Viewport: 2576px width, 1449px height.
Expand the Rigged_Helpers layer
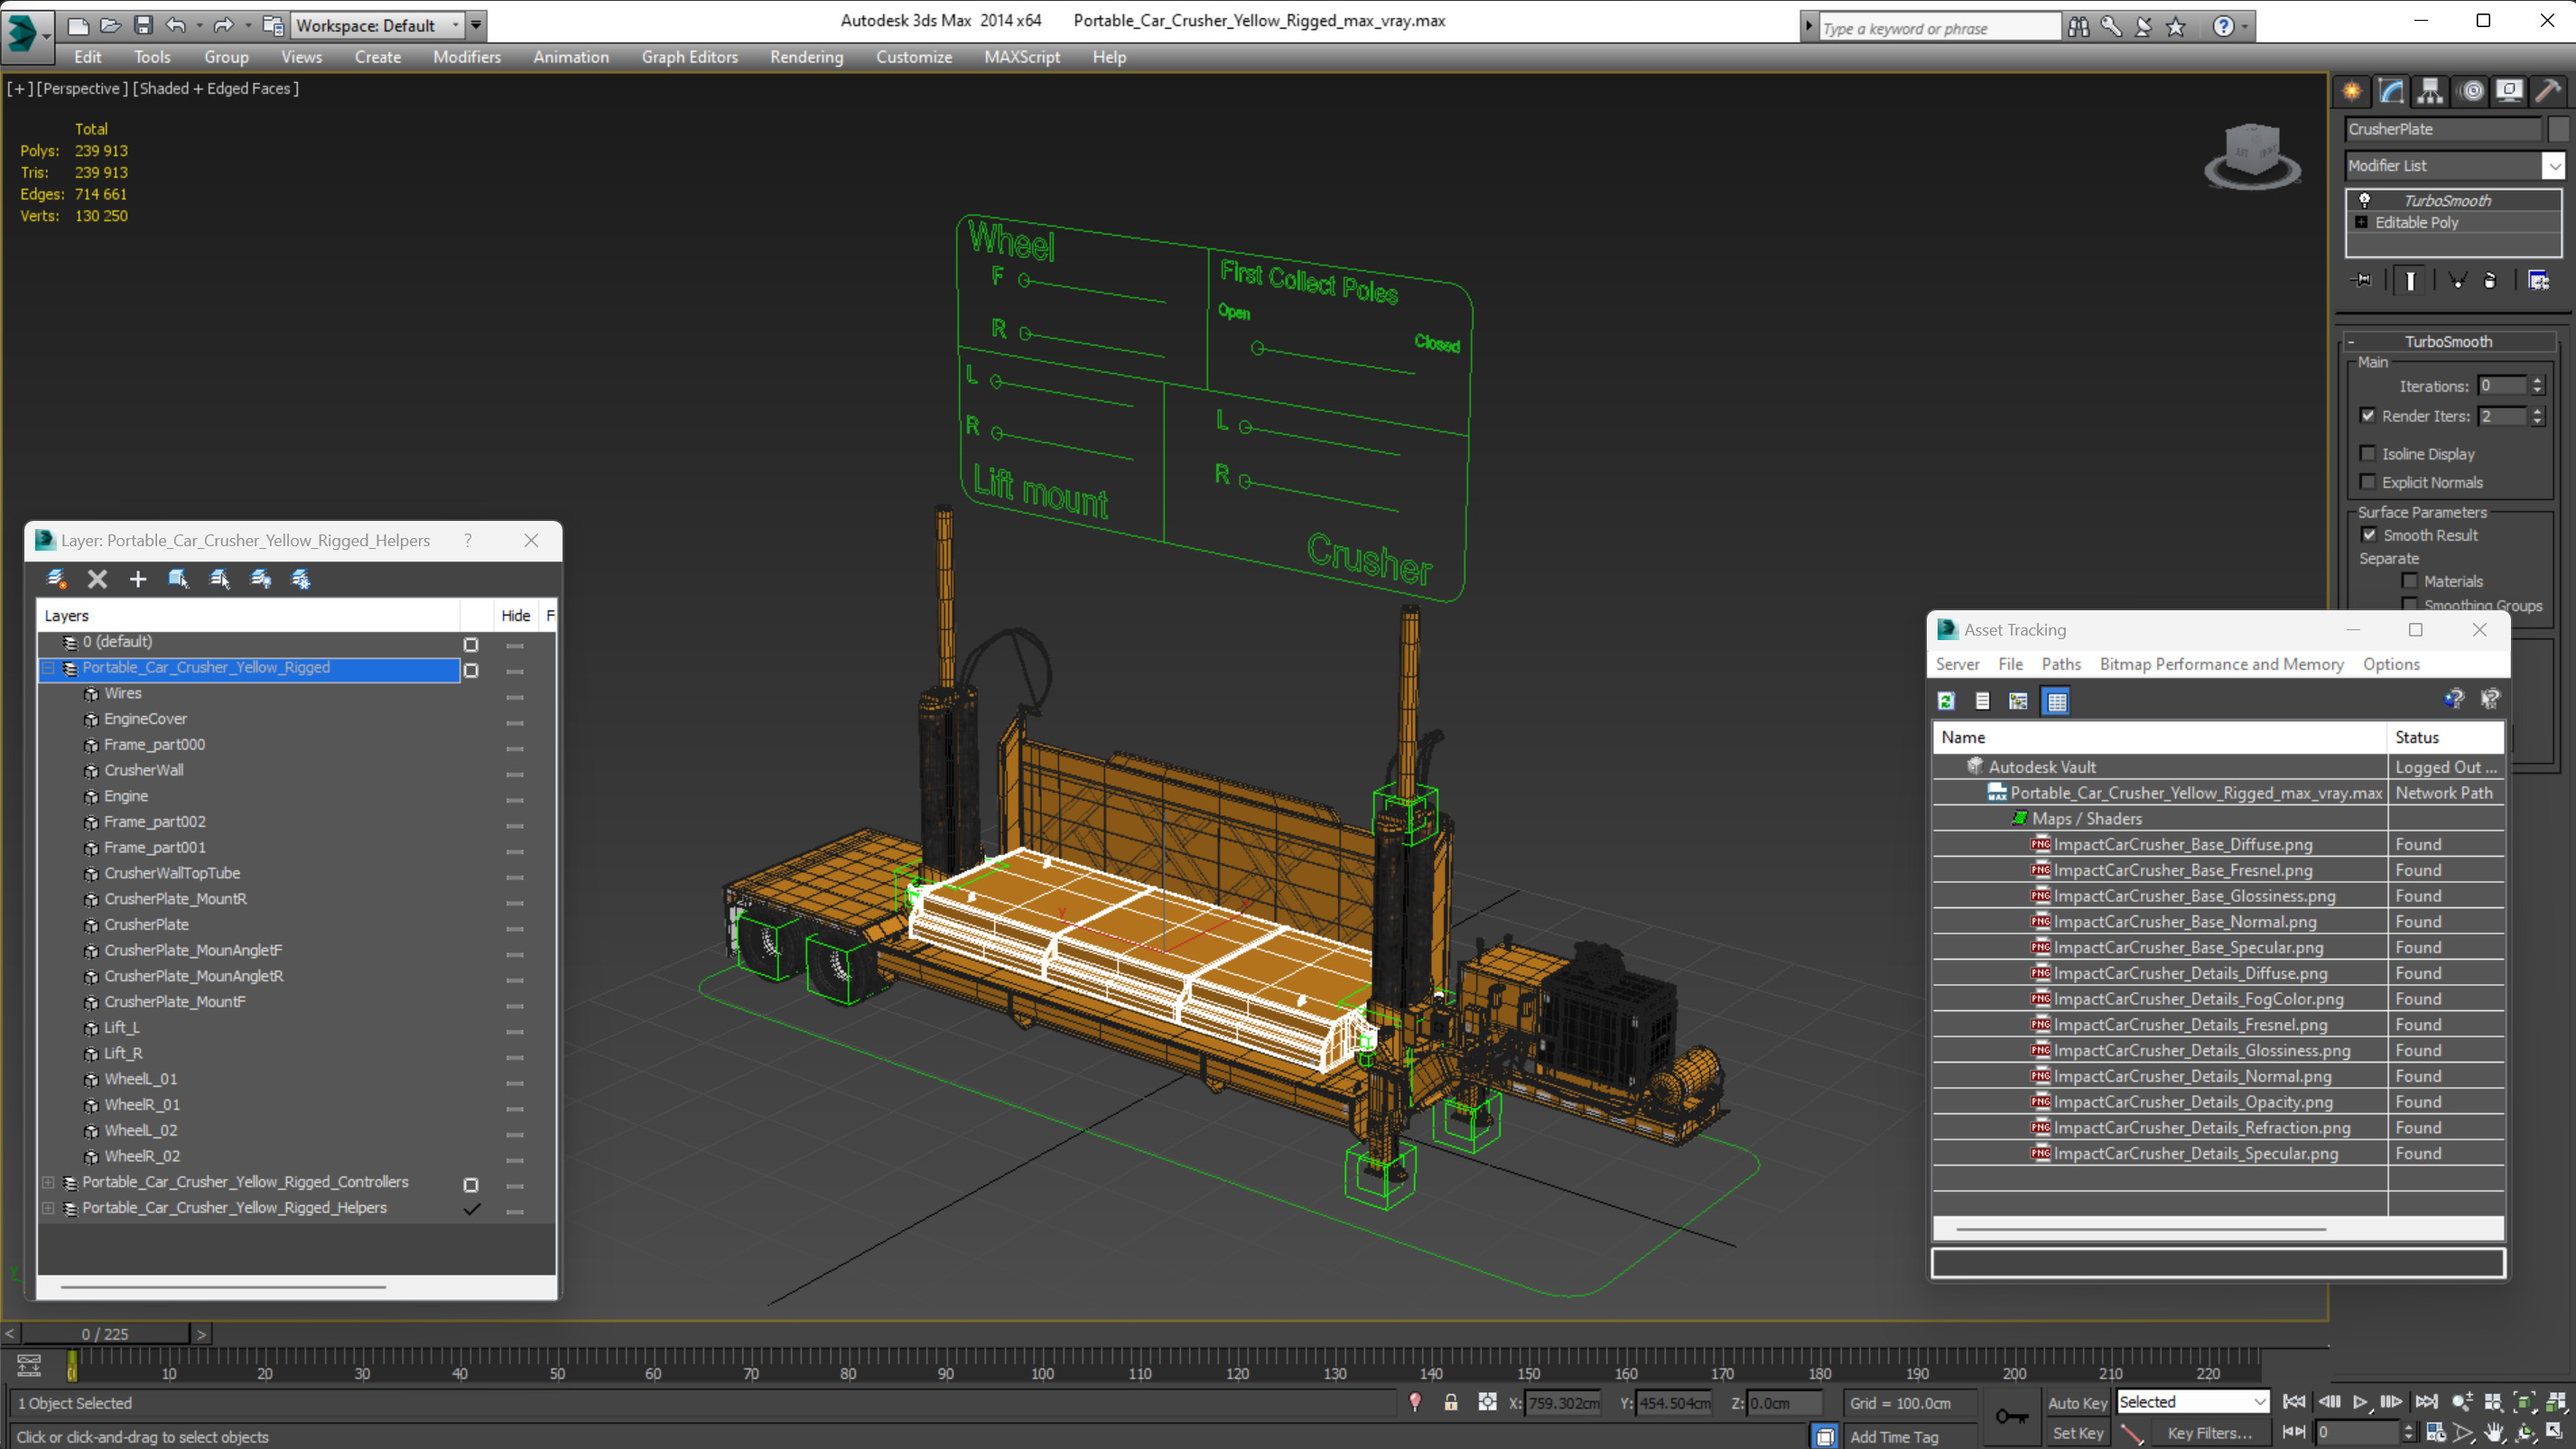(x=48, y=1208)
